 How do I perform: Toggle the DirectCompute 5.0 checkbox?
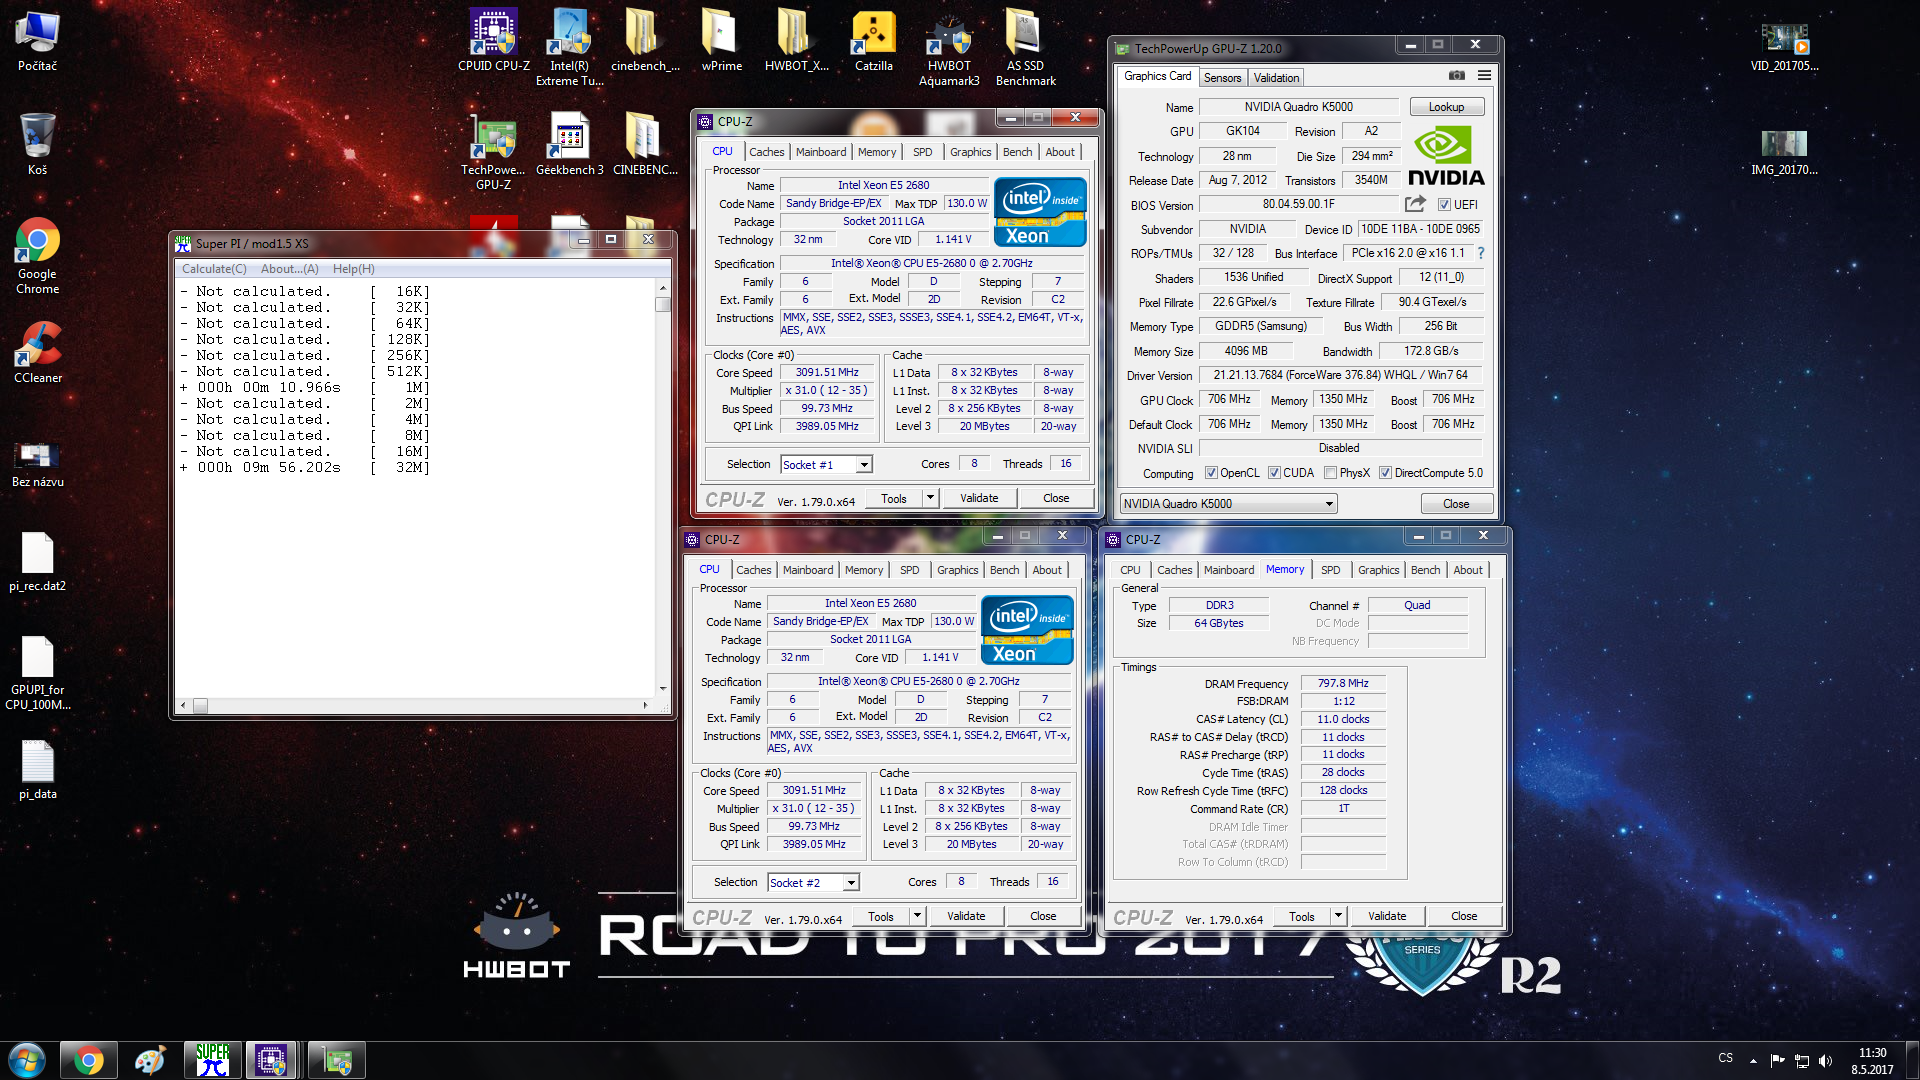1385,473
